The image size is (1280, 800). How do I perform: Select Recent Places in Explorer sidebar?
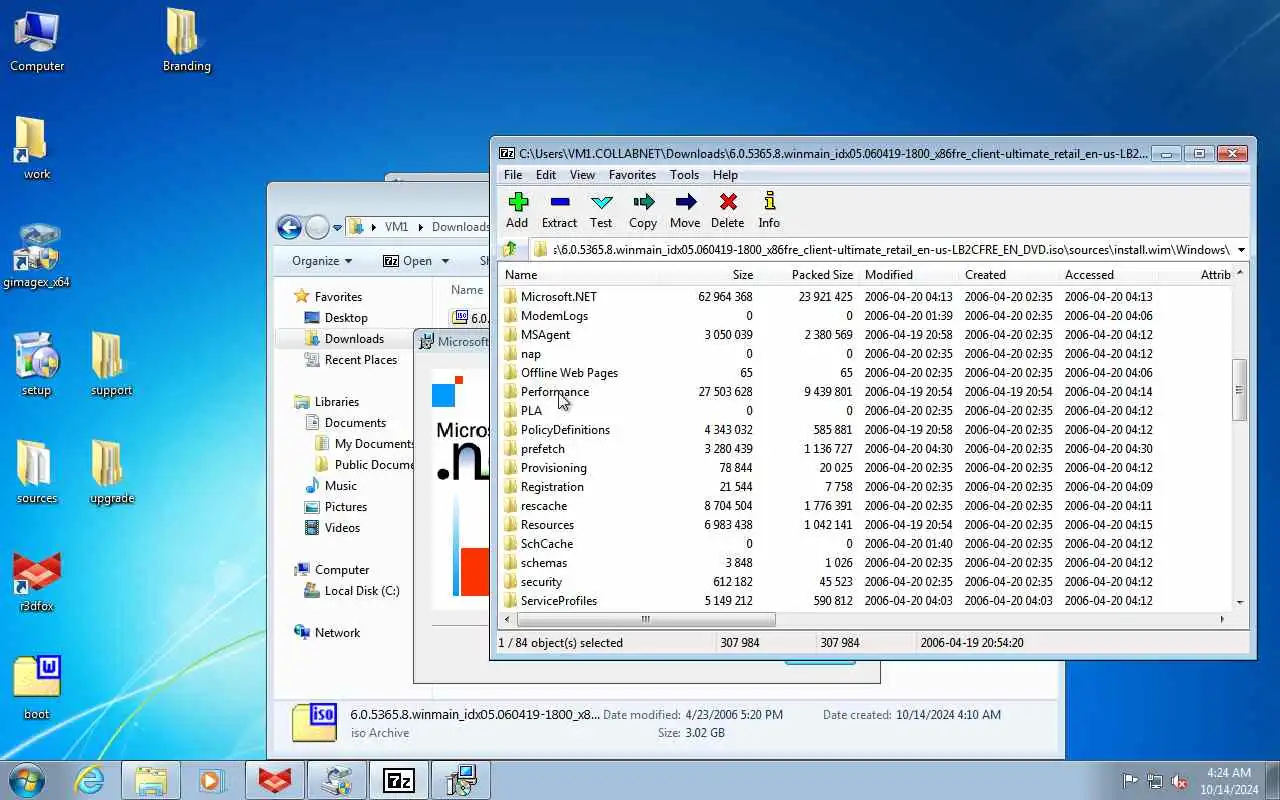(350, 359)
